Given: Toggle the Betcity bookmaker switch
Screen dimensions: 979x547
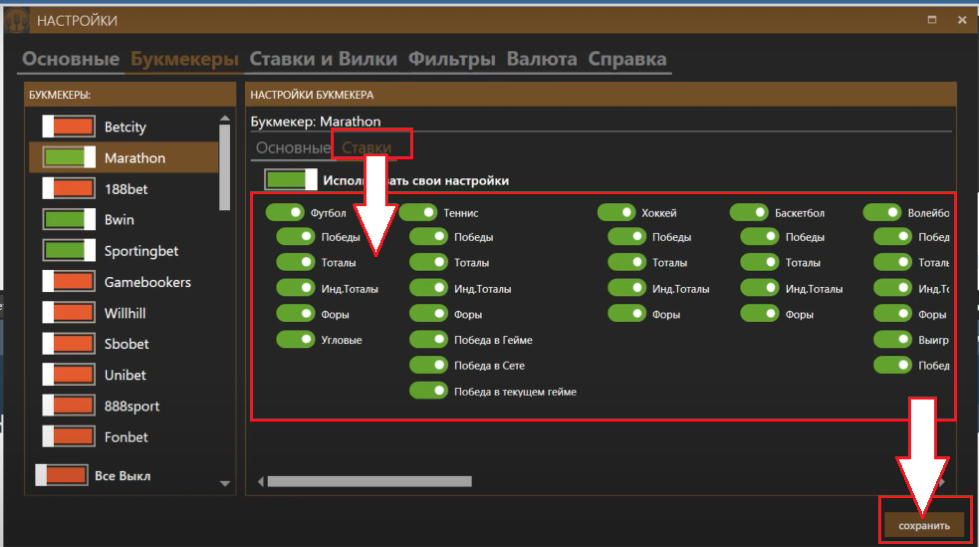Looking at the screenshot, I should pos(69,126).
